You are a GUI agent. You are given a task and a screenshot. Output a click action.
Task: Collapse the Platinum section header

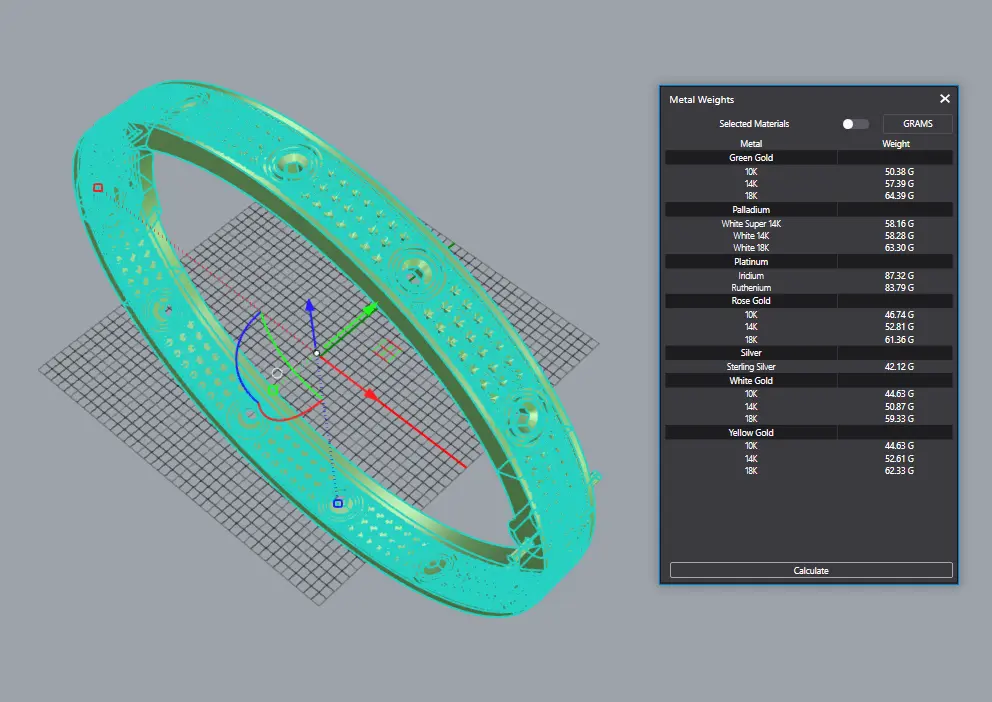[751, 262]
